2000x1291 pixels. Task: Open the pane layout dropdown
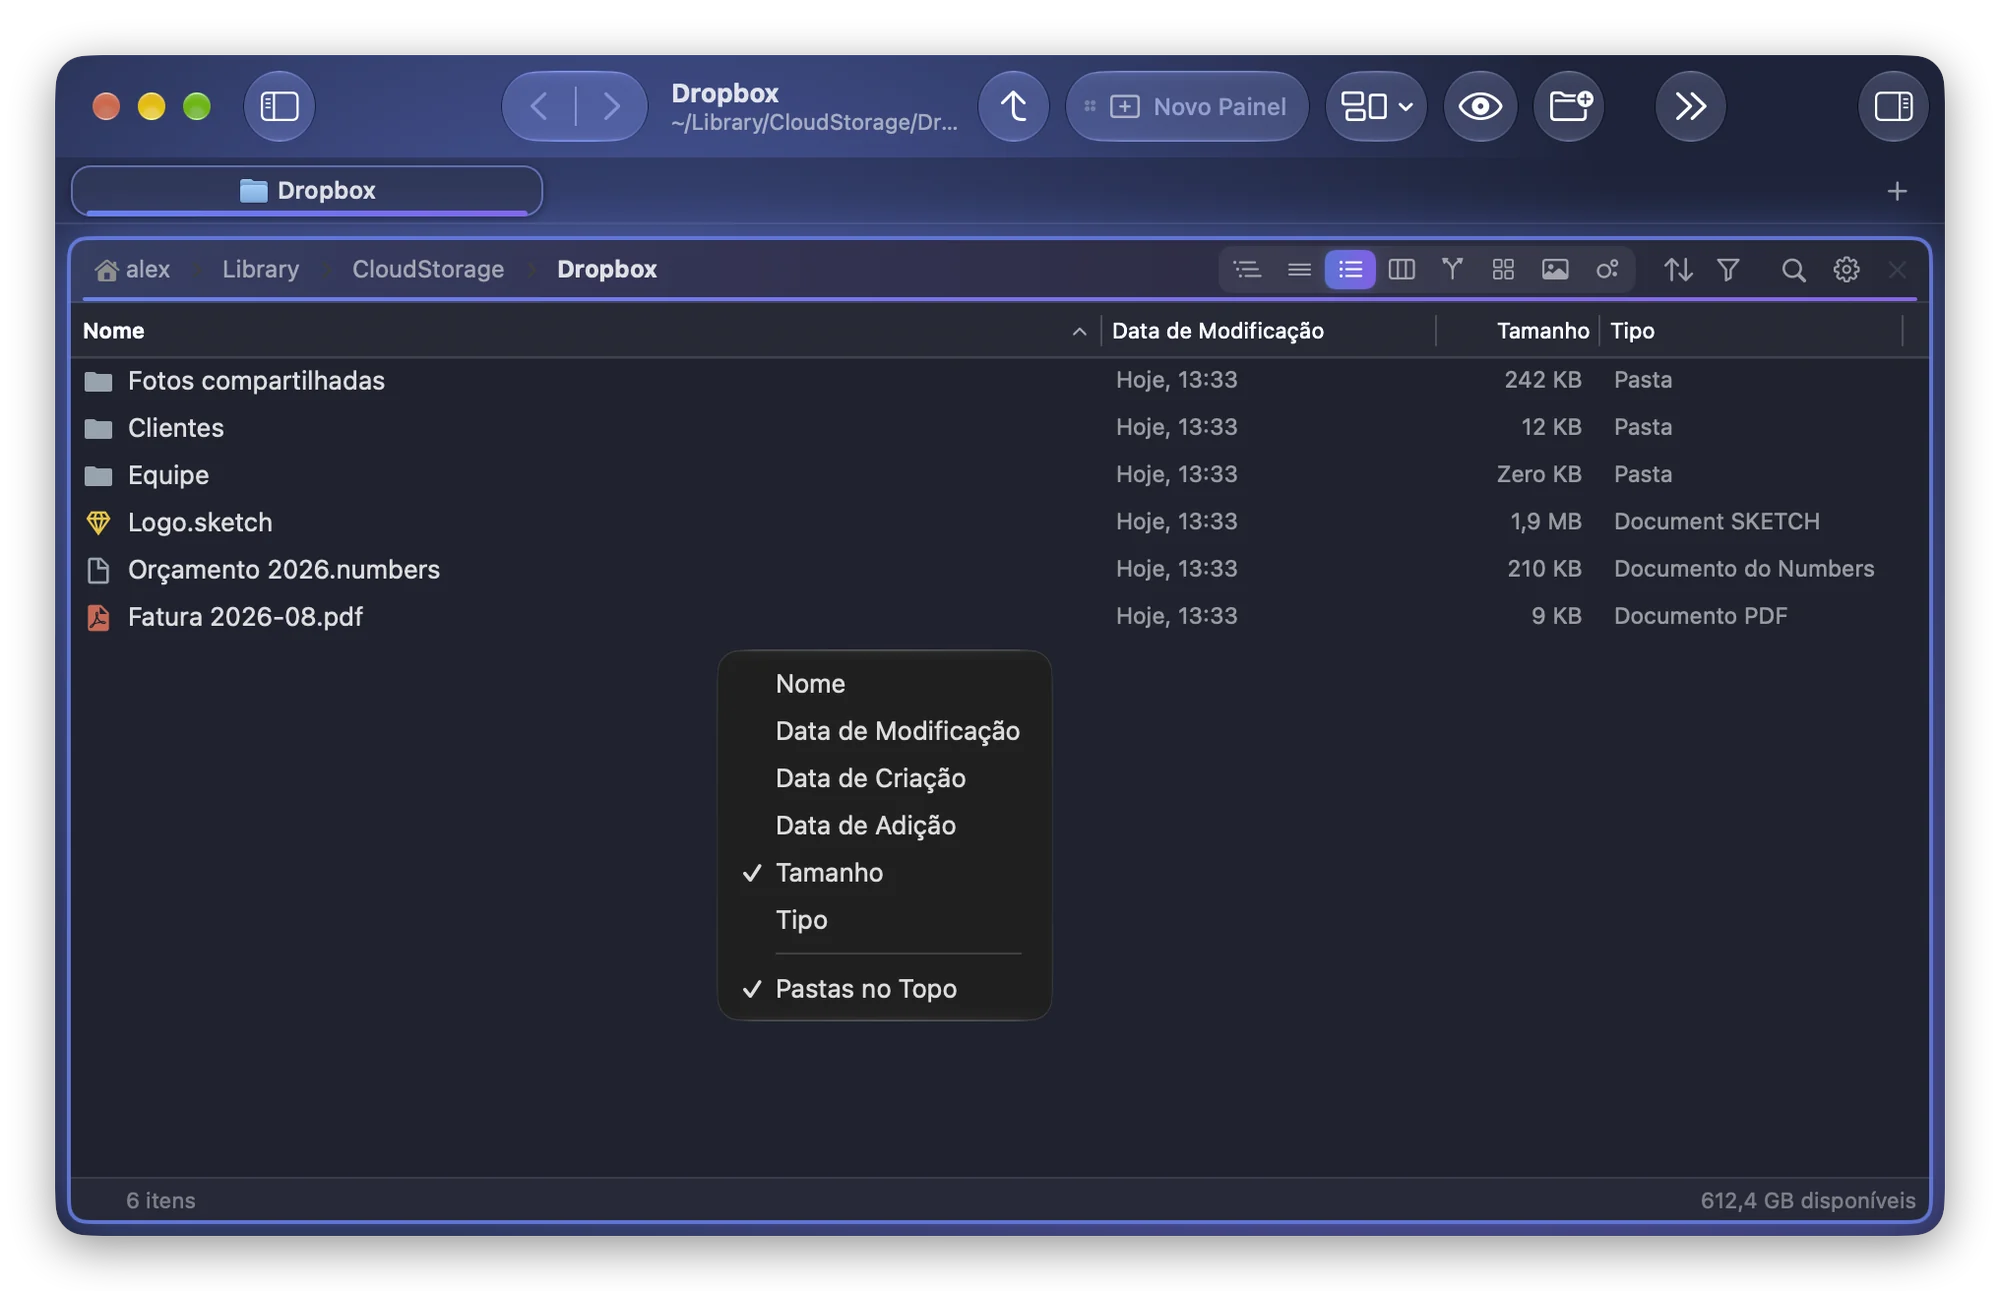[1376, 106]
